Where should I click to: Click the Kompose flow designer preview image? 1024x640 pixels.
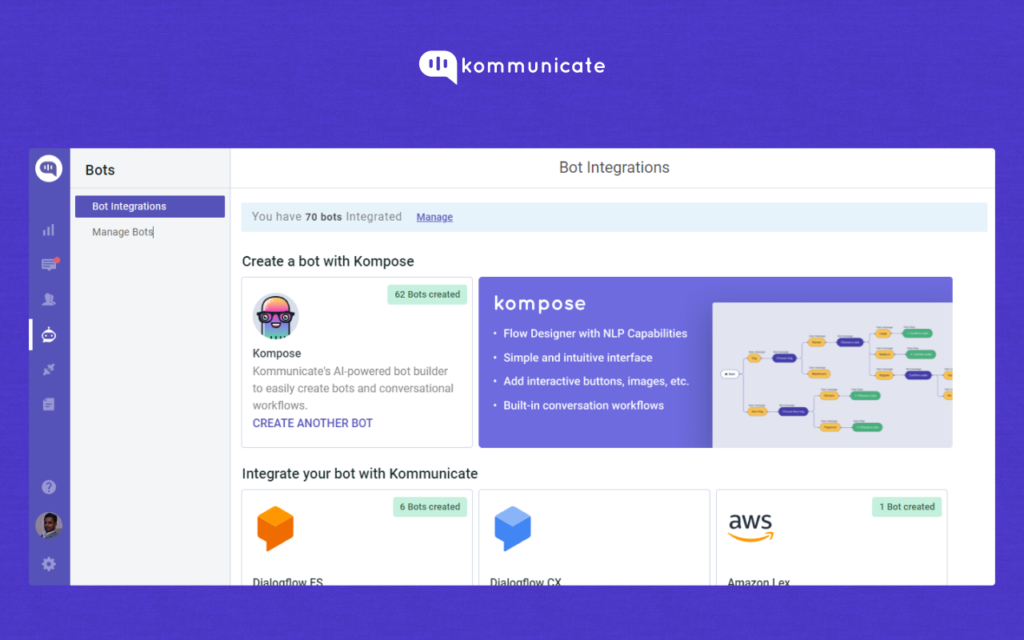(x=831, y=375)
